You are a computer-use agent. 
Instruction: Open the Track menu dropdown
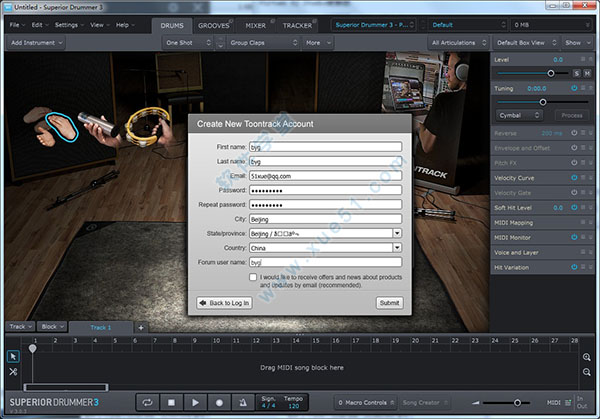21,326
